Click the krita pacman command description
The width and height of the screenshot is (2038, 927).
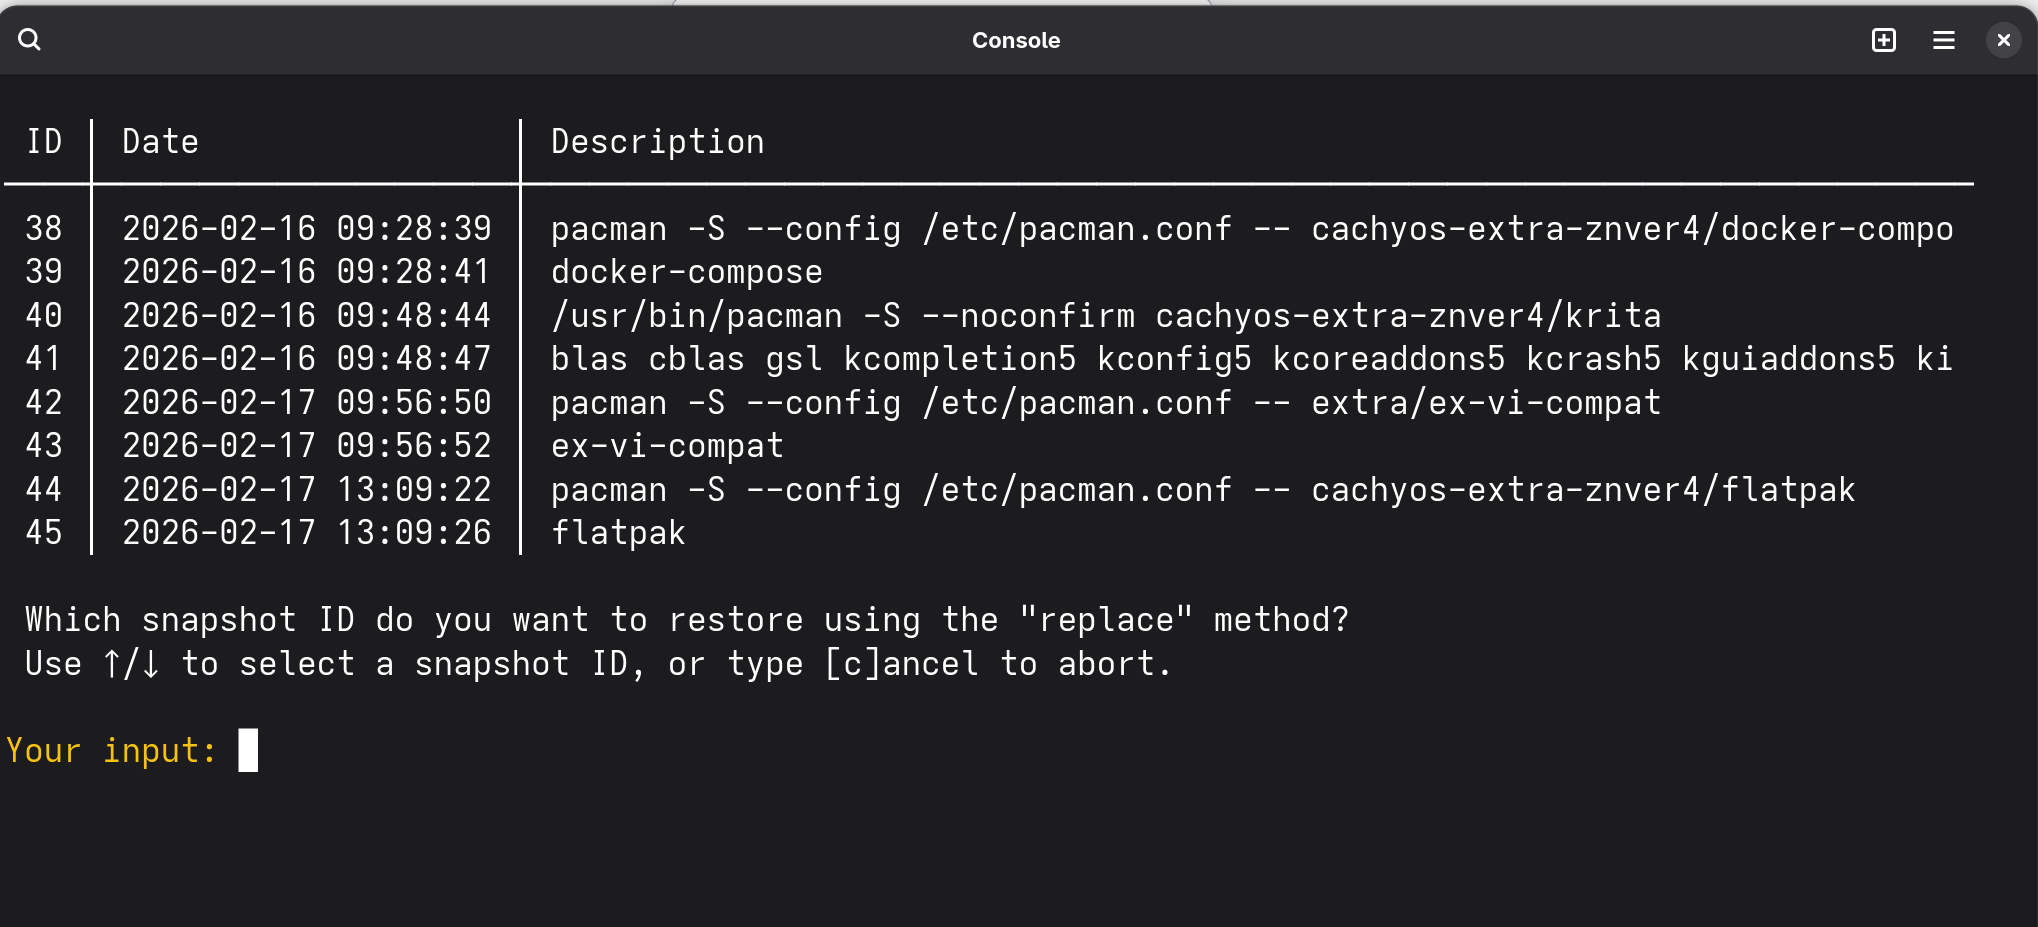pos(1105,316)
